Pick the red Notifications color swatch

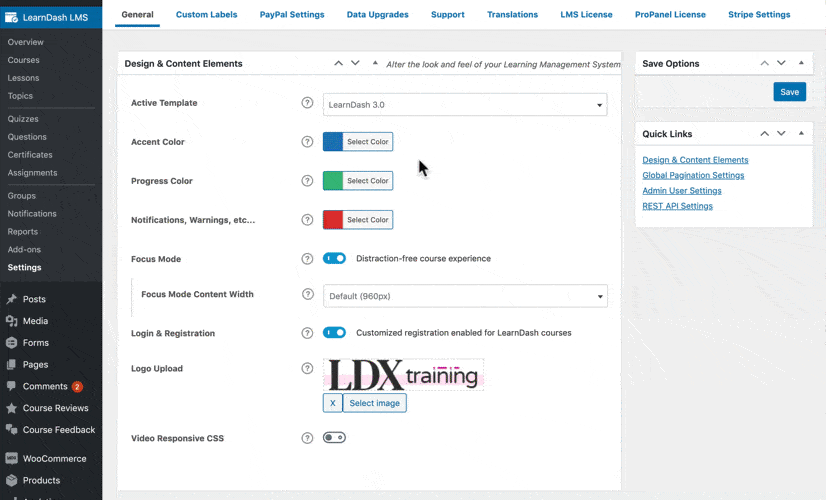click(x=333, y=220)
